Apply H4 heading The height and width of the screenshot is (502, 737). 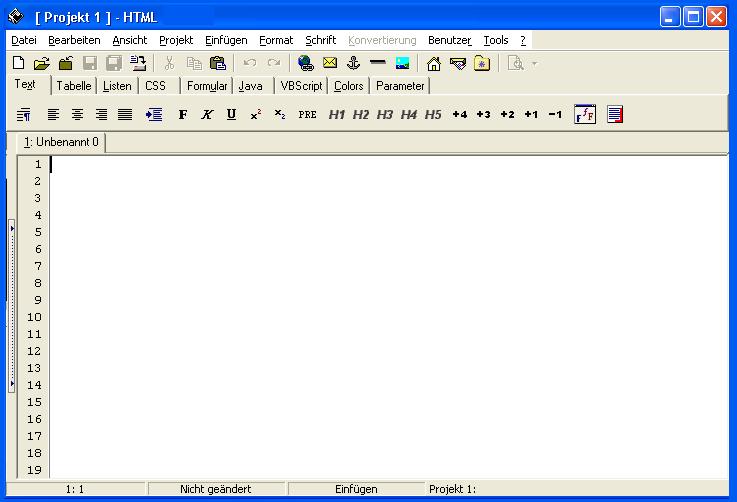408,114
